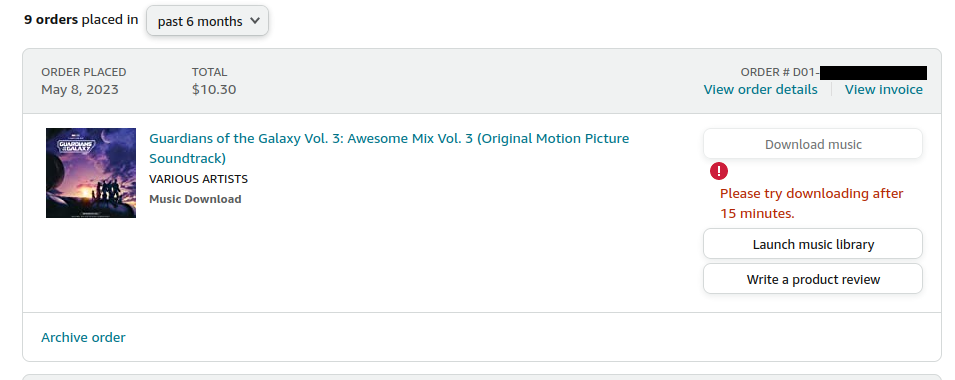
Task: Click the red exclamation error icon
Action: (719, 171)
